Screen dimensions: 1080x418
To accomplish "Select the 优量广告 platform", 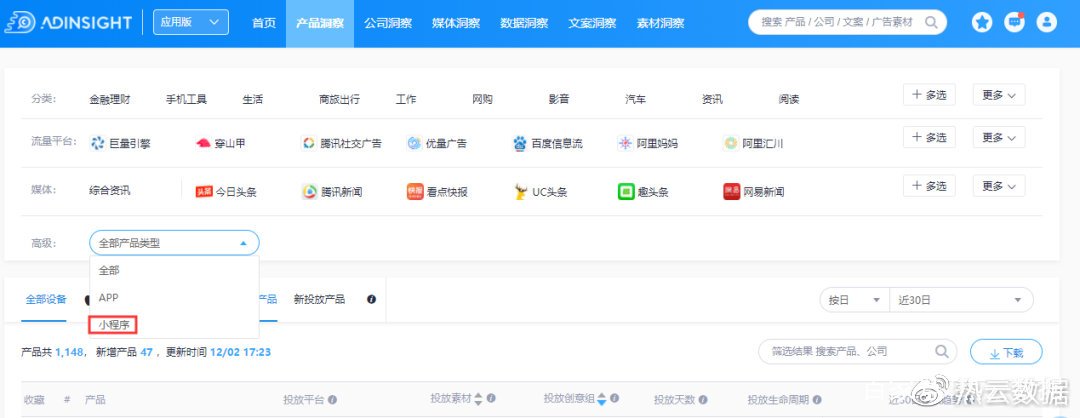I will (x=437, y=144).
